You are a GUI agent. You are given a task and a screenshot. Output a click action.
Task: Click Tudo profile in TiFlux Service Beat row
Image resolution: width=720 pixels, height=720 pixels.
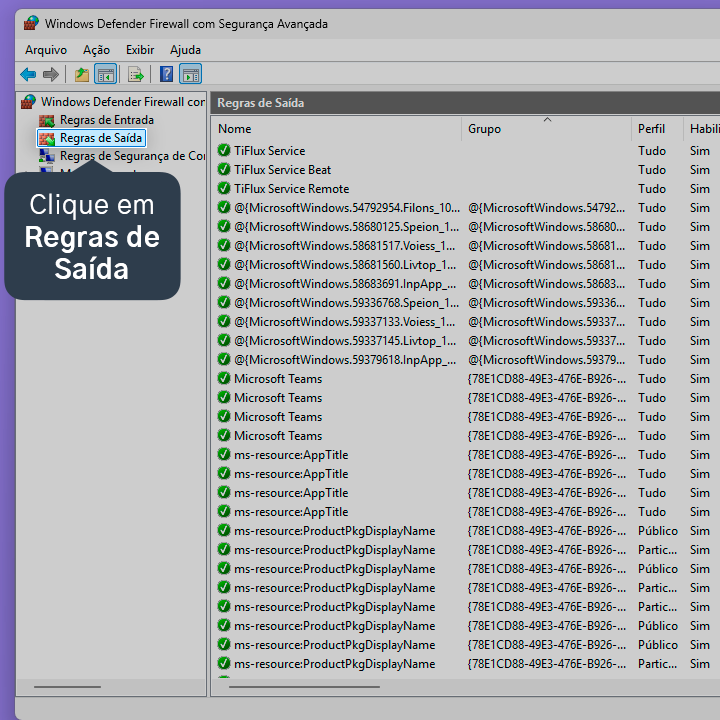(x=652, y=169)
